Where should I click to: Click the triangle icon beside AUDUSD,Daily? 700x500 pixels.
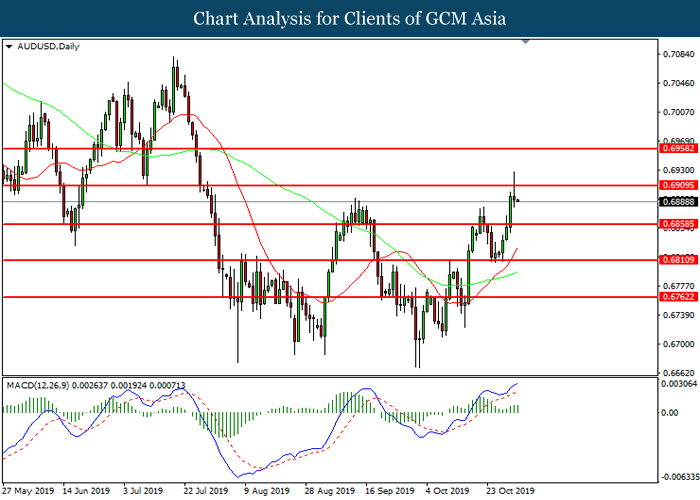click(9, 46)
